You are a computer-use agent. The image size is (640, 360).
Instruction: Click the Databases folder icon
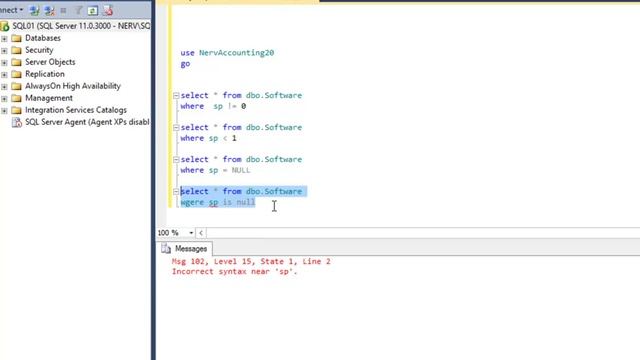click(x=16, y=38)
